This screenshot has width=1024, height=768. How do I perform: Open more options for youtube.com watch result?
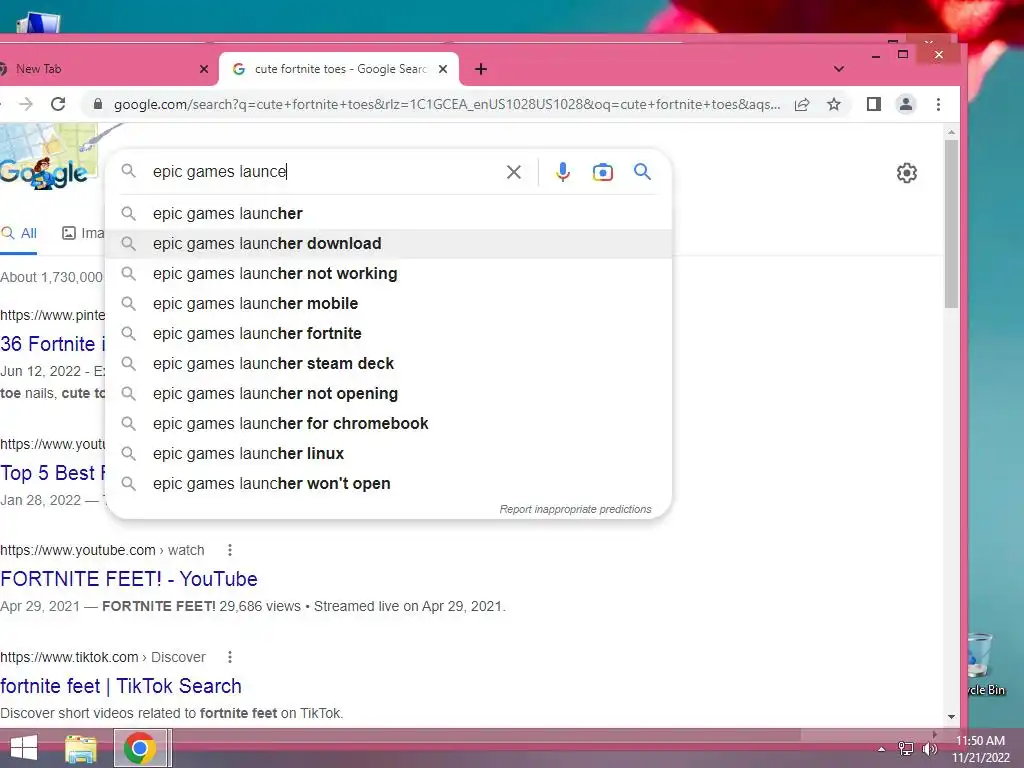click(x=230, y=550)
